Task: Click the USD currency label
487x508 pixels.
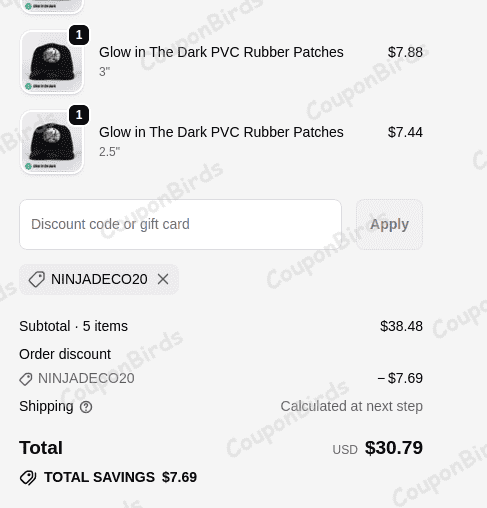Action: [345, 450]
